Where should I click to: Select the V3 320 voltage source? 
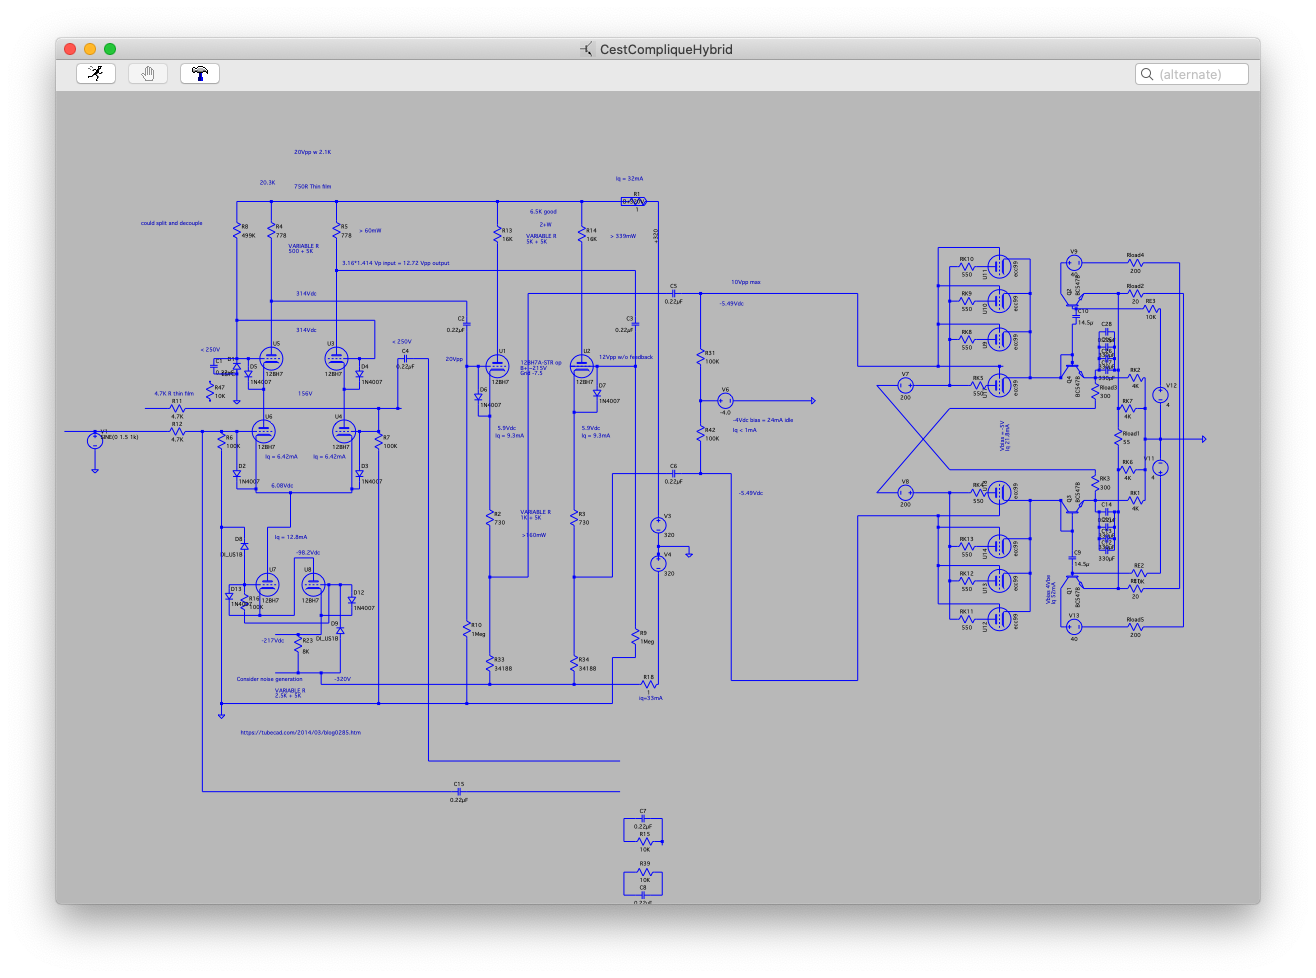tap(658, 525)
